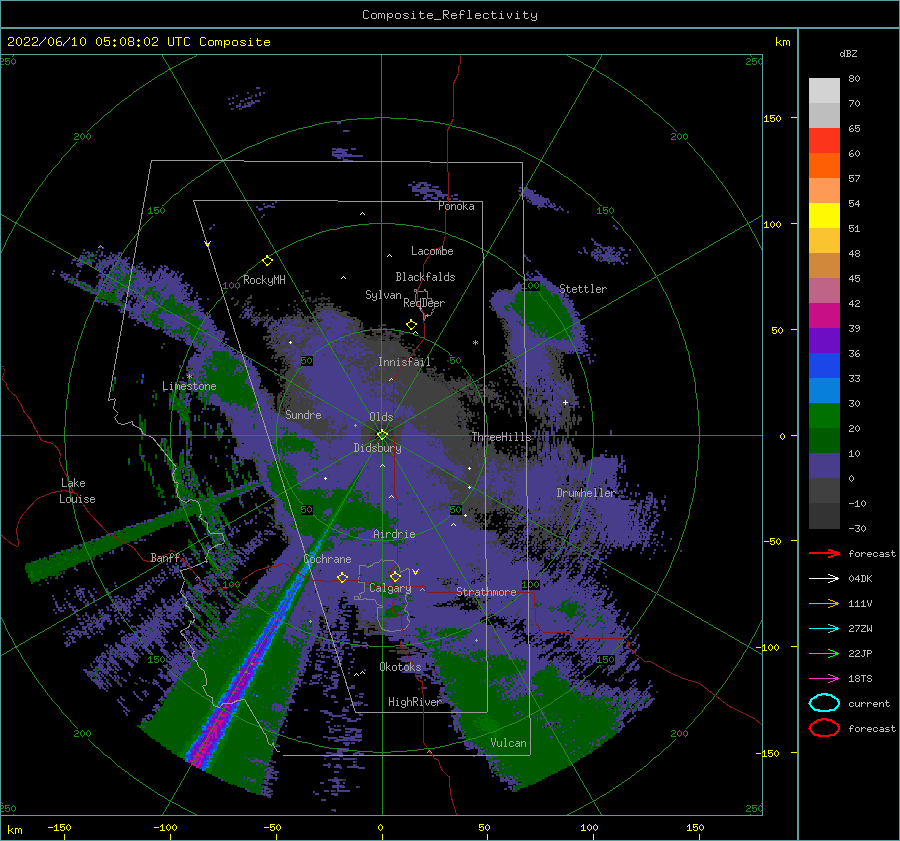Click the Didsbury city label

(x=377, y=448)
